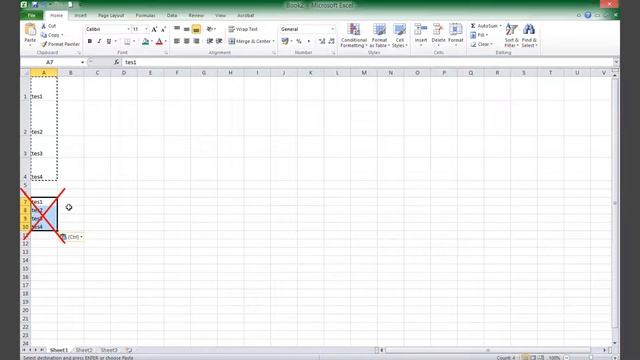The width and height of the screenshot is (640, 360).
Task: Open Sort & Filter
Action: pos(511,36)
